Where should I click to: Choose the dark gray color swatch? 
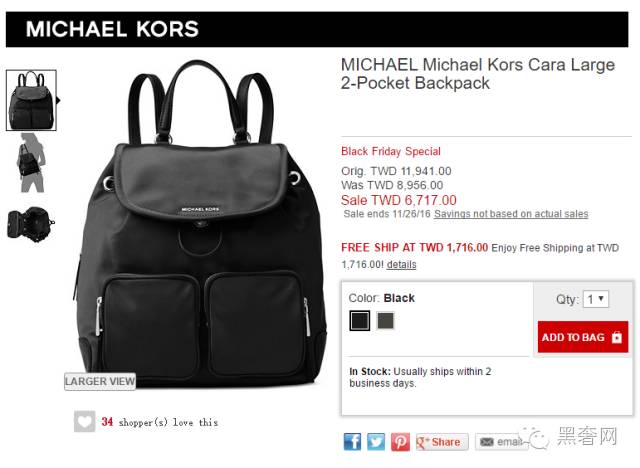click(x=385, y=320)
